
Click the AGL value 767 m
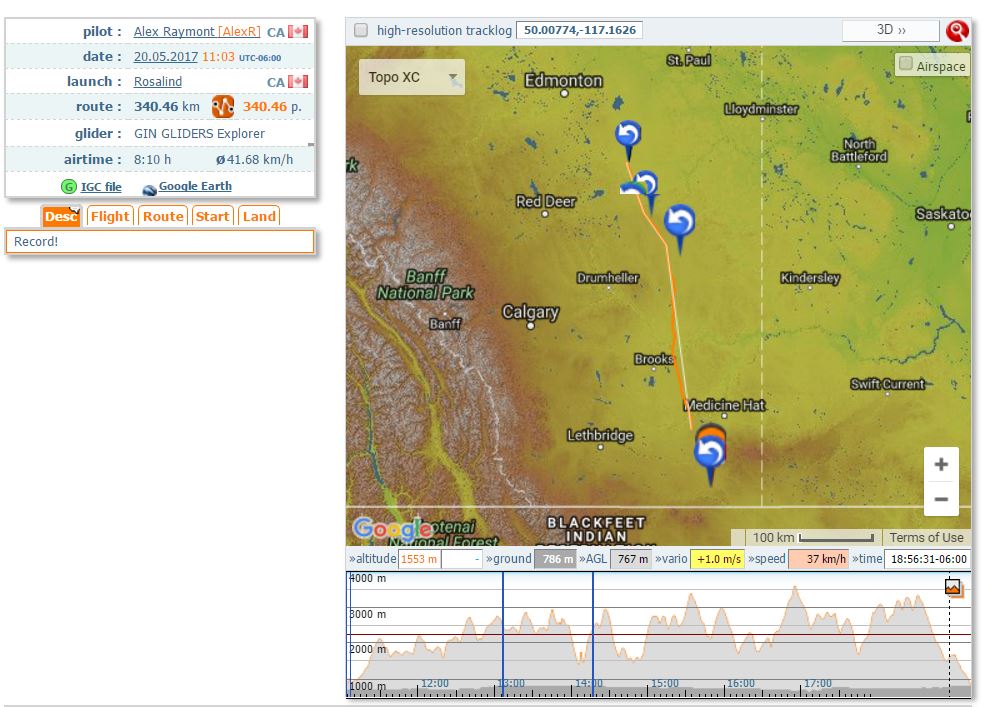[x=632, y=558]
